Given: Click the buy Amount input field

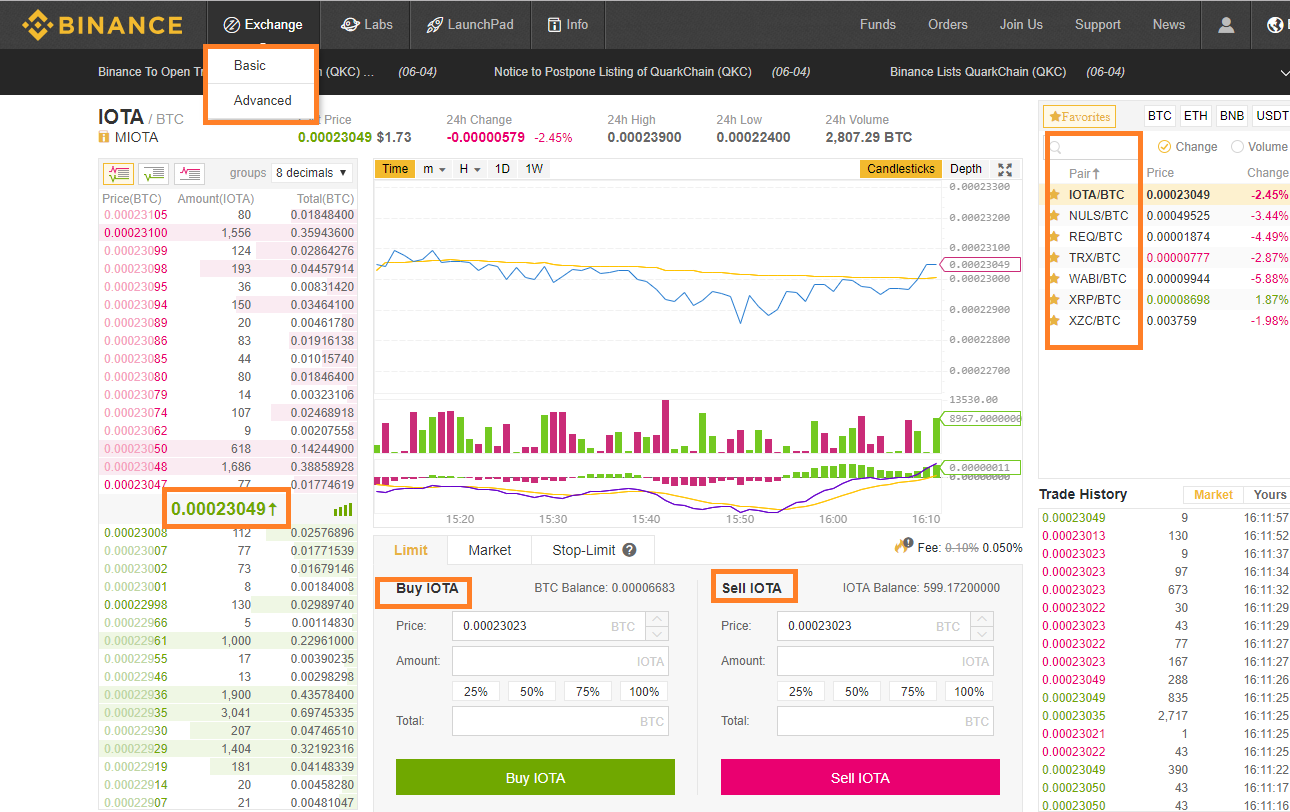Looking at the screenshot, I should coord(560,661).
